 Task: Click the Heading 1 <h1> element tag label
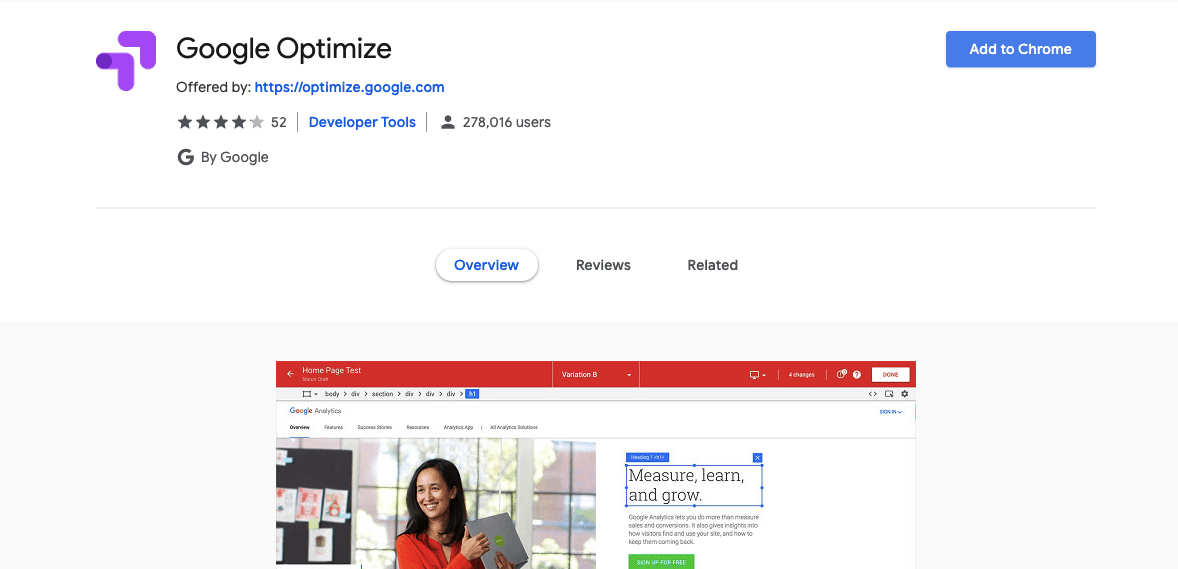[x=647, y=457]
